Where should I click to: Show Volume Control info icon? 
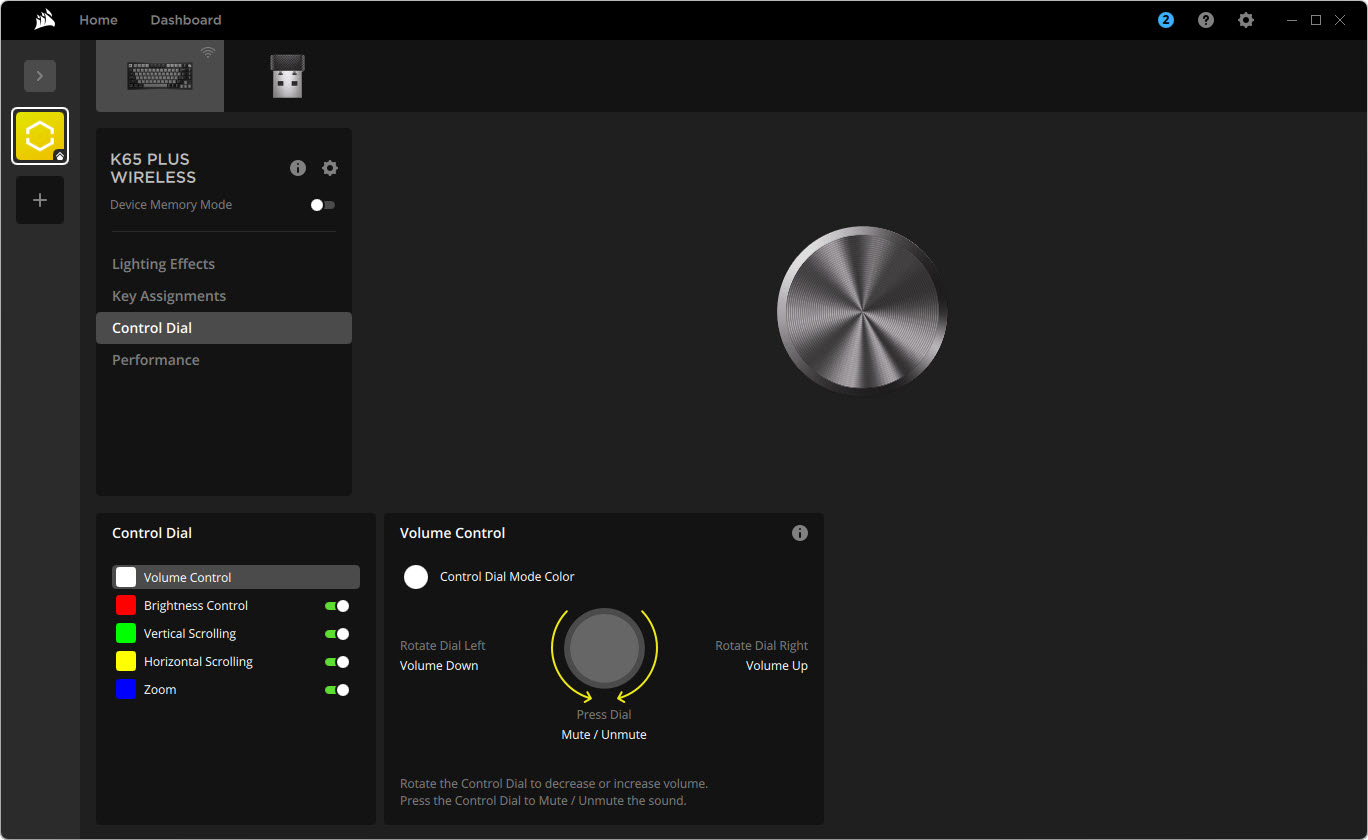pyautogui.click(x=800, y=533)
